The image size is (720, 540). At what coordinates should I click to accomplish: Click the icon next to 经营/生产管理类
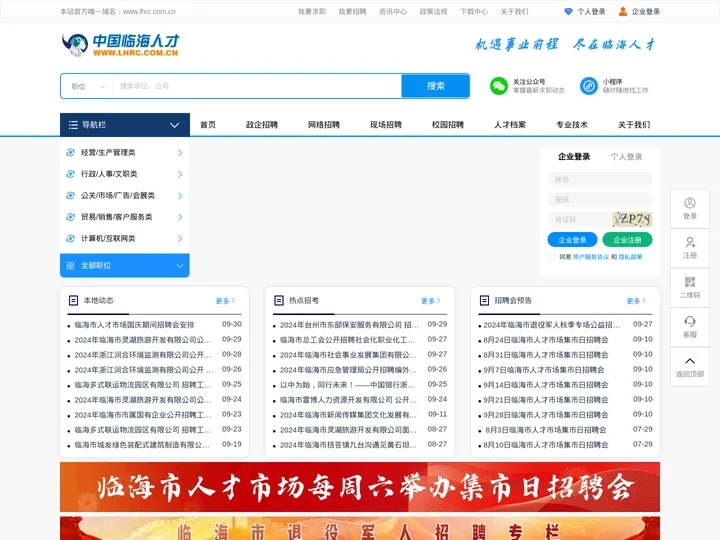pyautogui.click(x=70, y=152)
